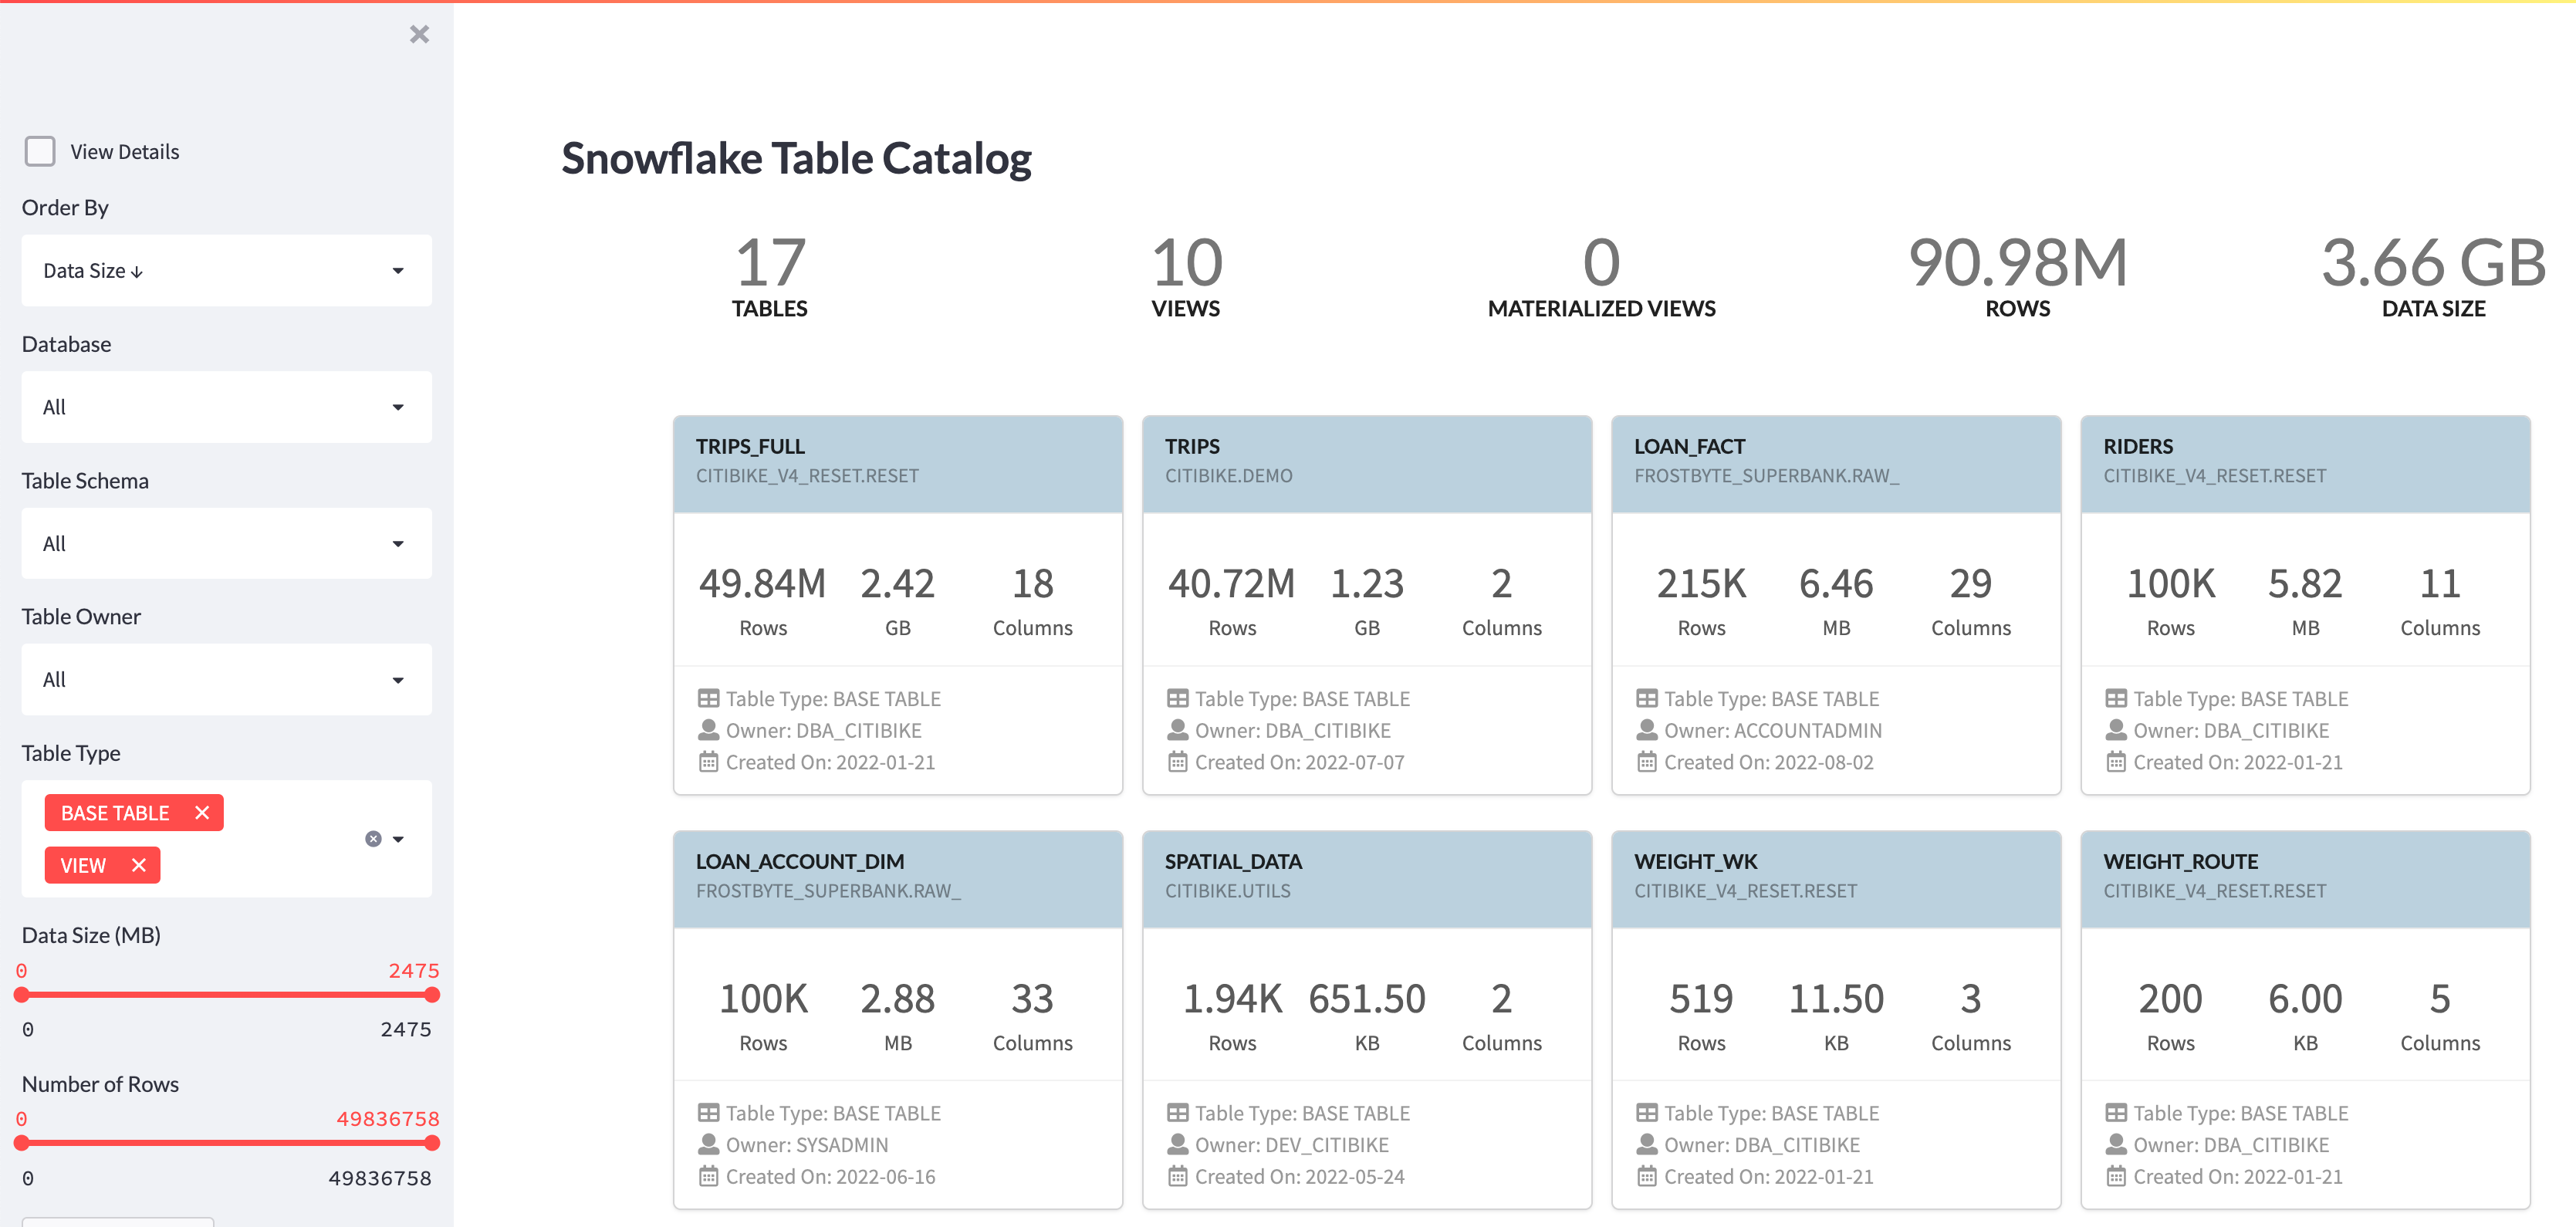Click the owner icon on RIDERS card
The image size is (2576, 1227).
(2115, 730)
